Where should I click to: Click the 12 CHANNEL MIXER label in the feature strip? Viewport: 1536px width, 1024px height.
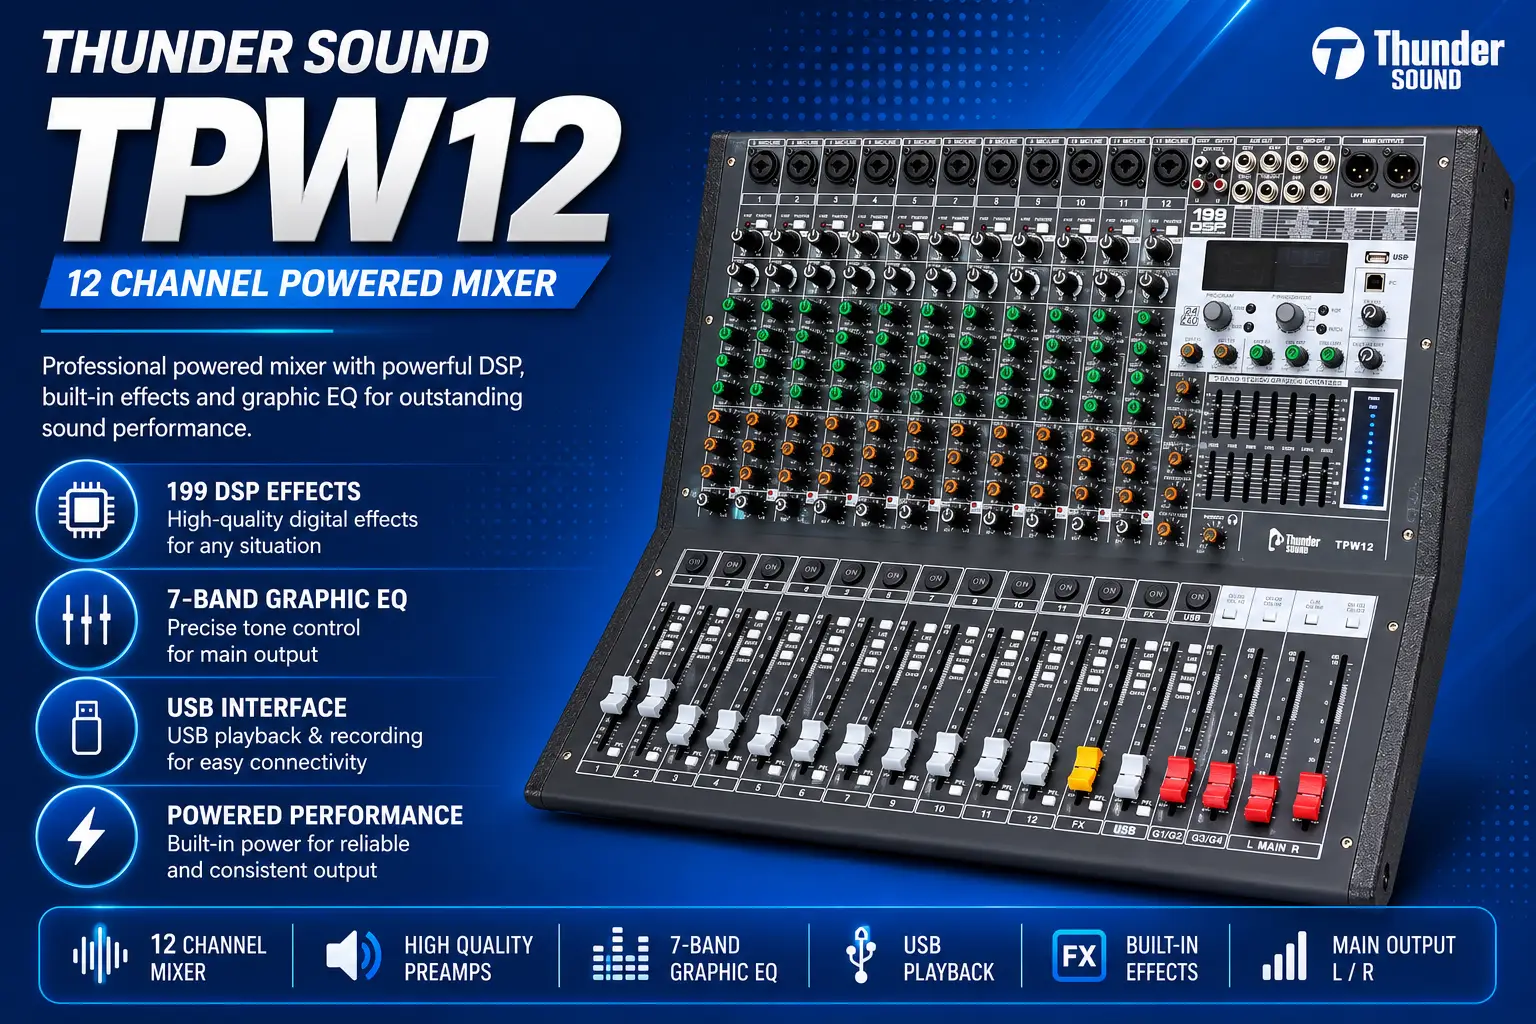(208, 958)
